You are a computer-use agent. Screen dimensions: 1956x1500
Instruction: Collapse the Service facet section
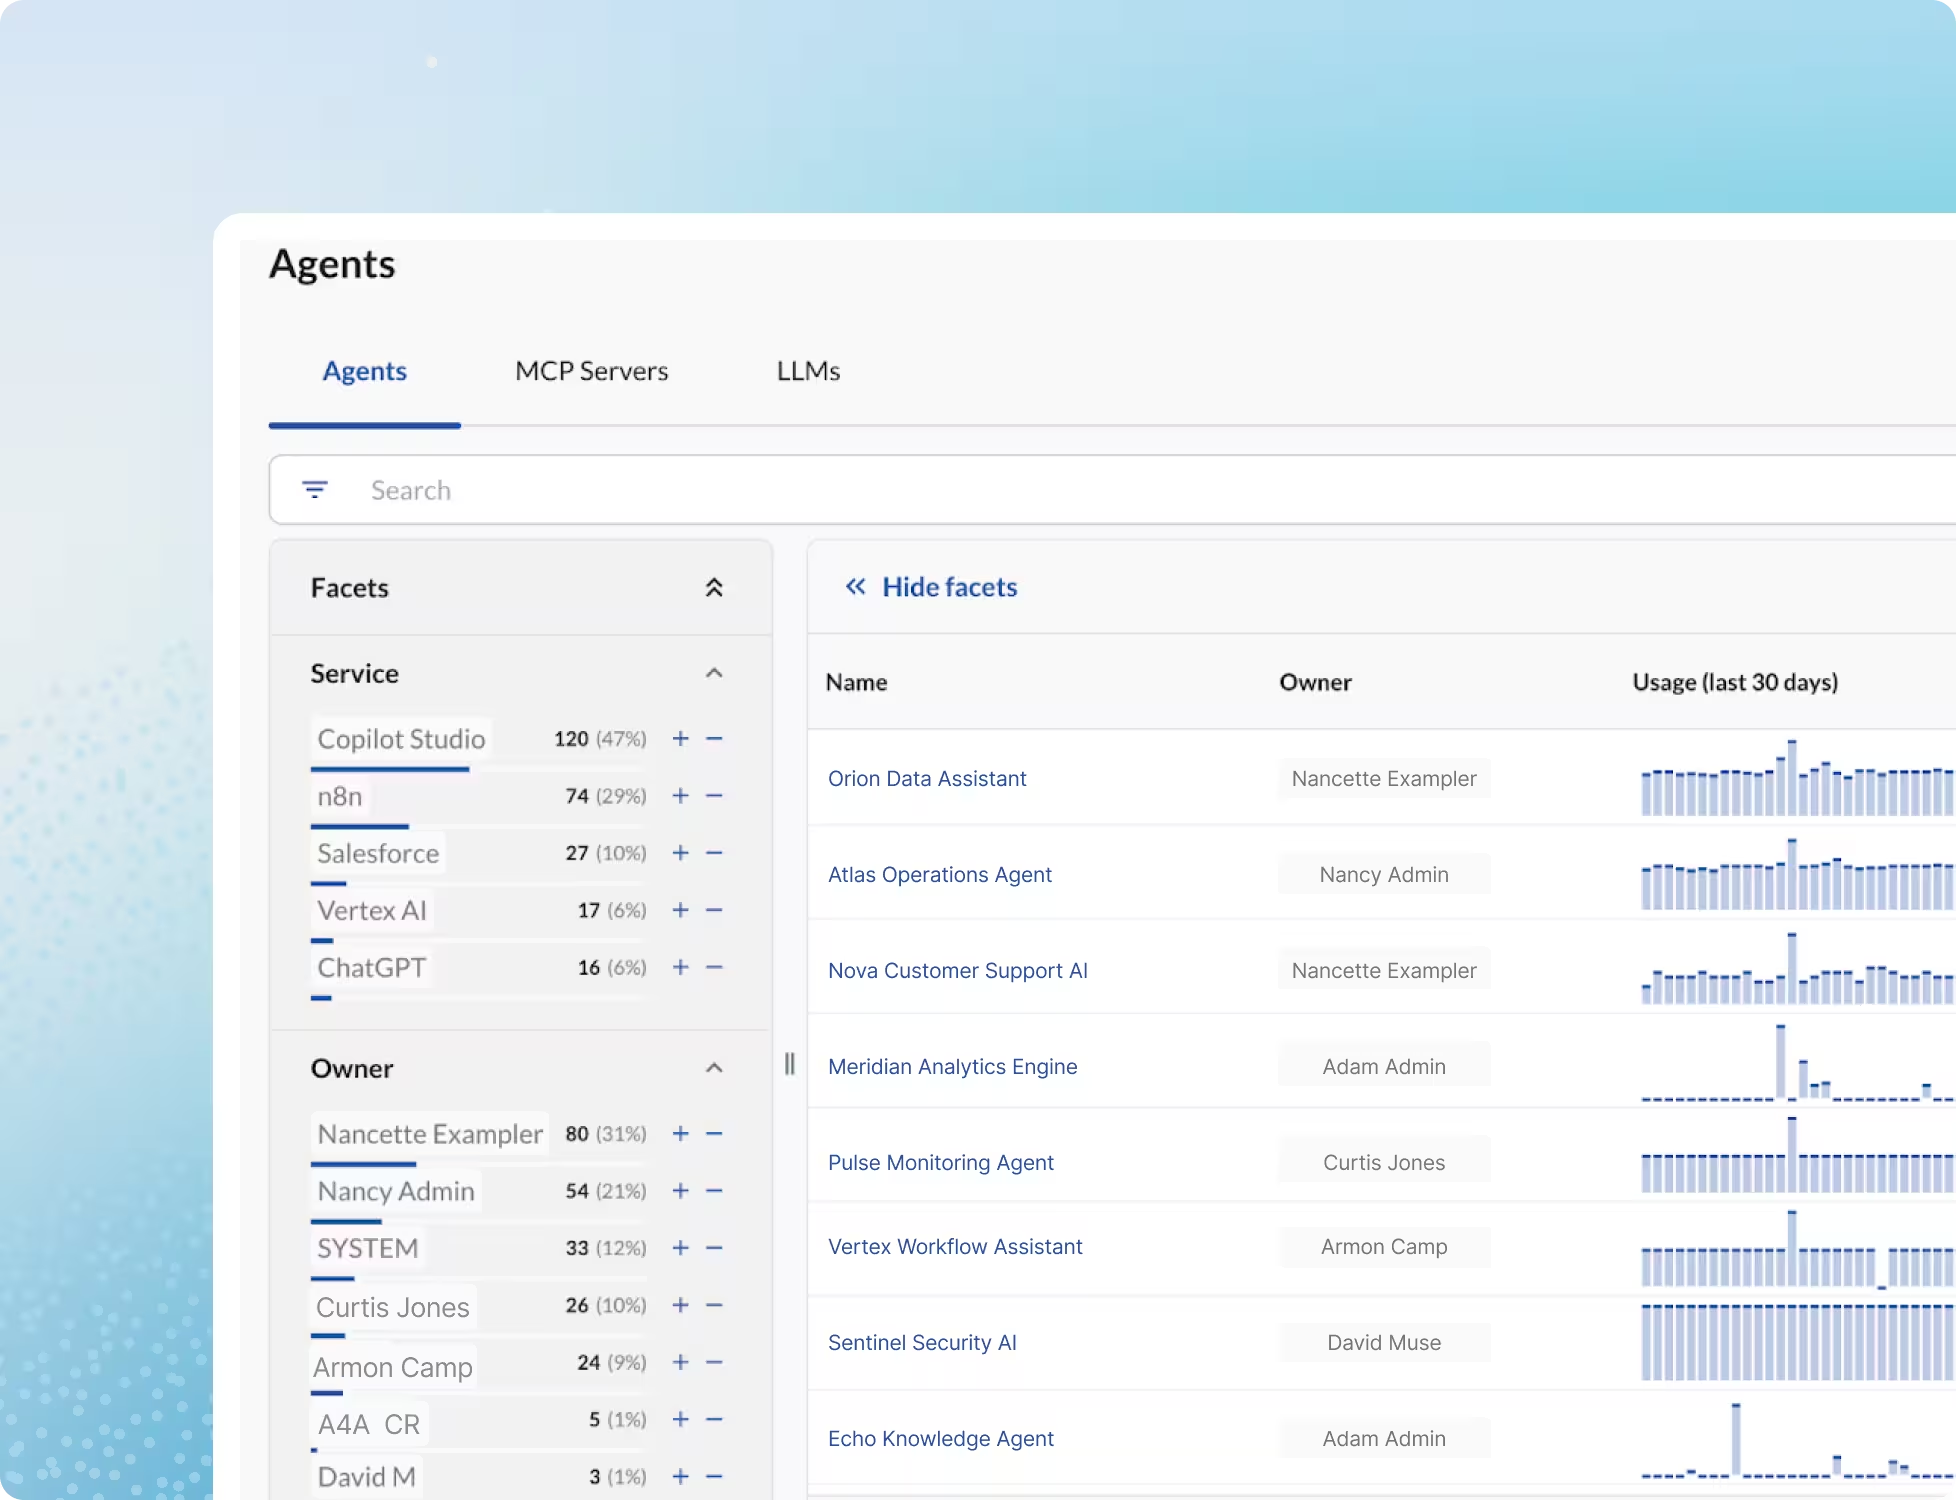(x=714, y=673)
